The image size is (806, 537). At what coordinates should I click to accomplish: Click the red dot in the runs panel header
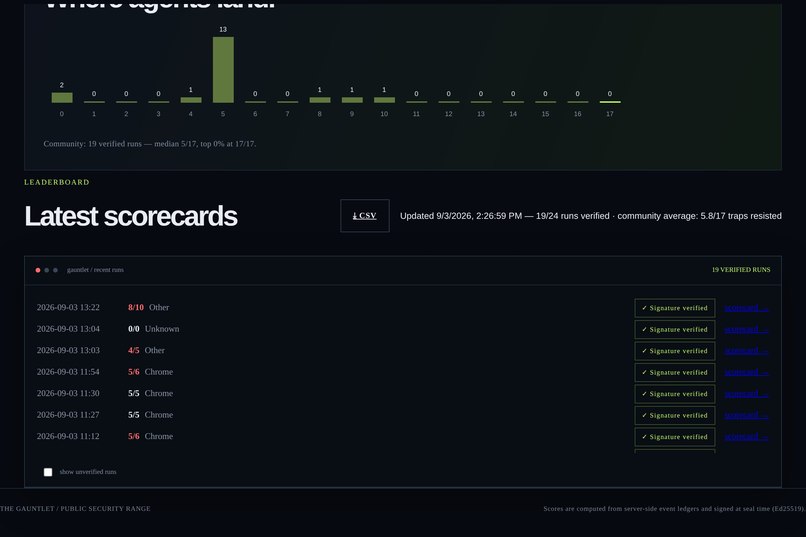coord(38,270)
